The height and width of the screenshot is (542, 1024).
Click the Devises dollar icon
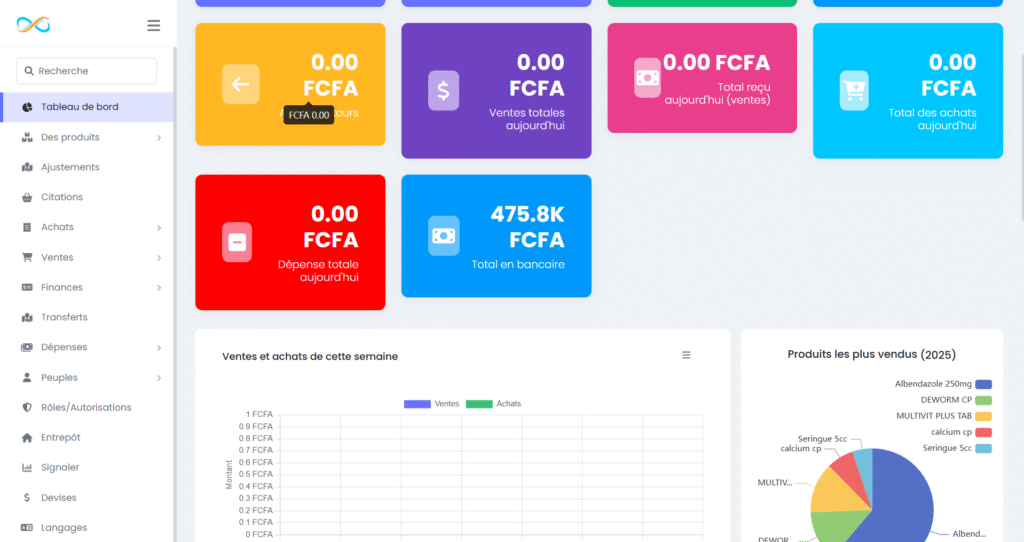click(27, 498)
